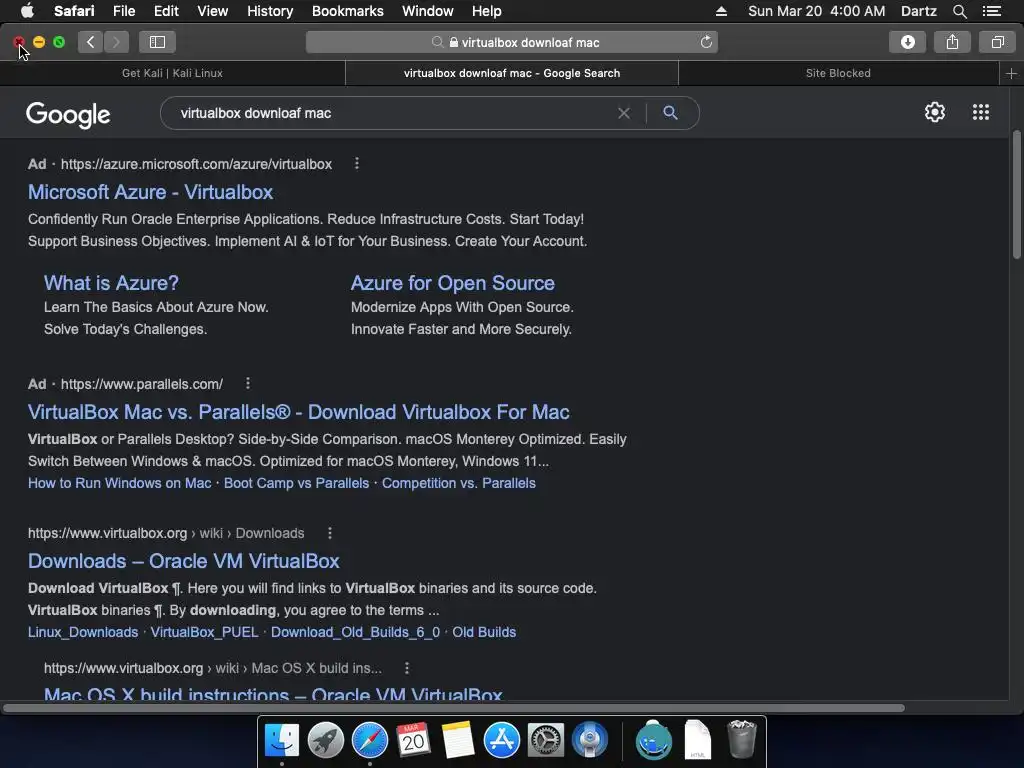Image resolution: width=1024 pixels, height=768 pixels.
Task: Open the Help menu
Action: point(487,11)
